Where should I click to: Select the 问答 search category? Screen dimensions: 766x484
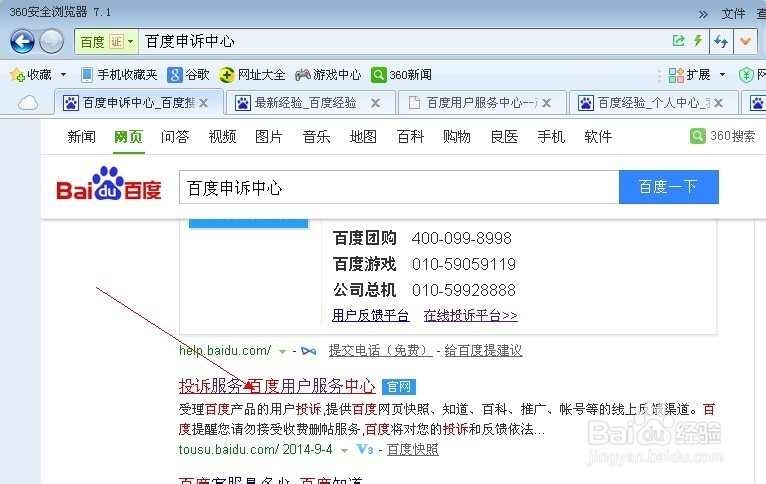(175, 137)
